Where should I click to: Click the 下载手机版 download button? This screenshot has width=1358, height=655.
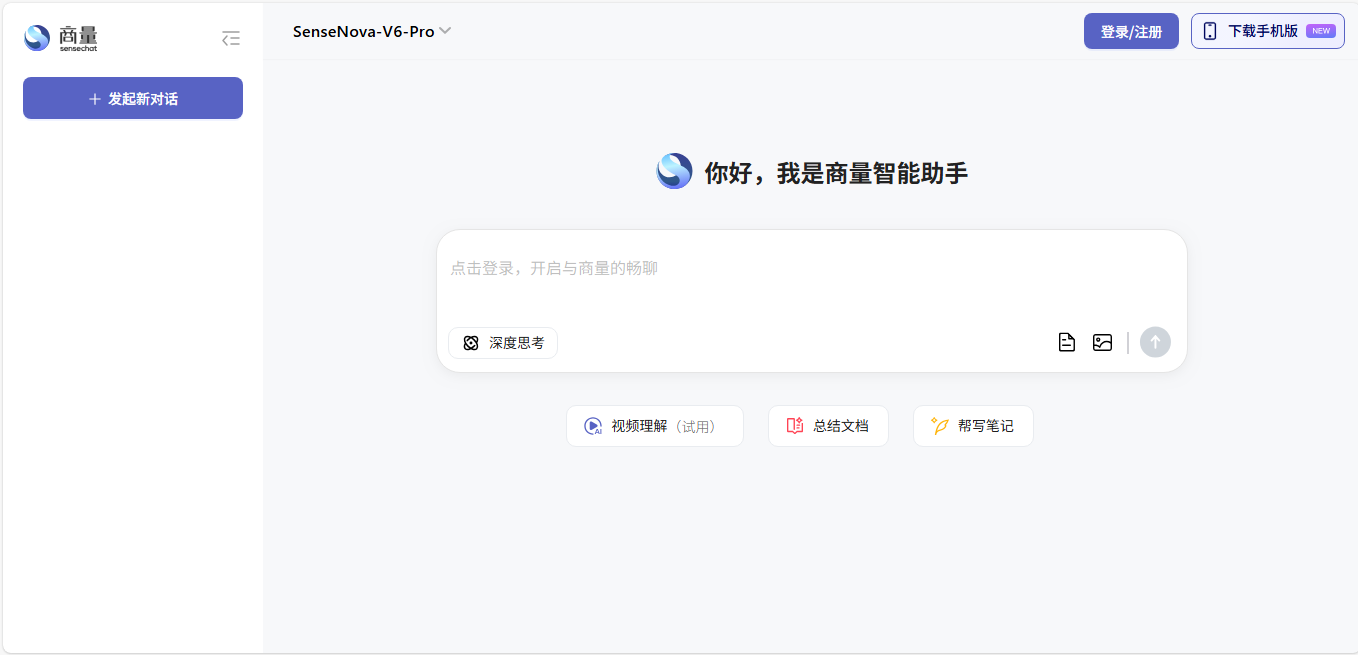(x=1267, y=31)
